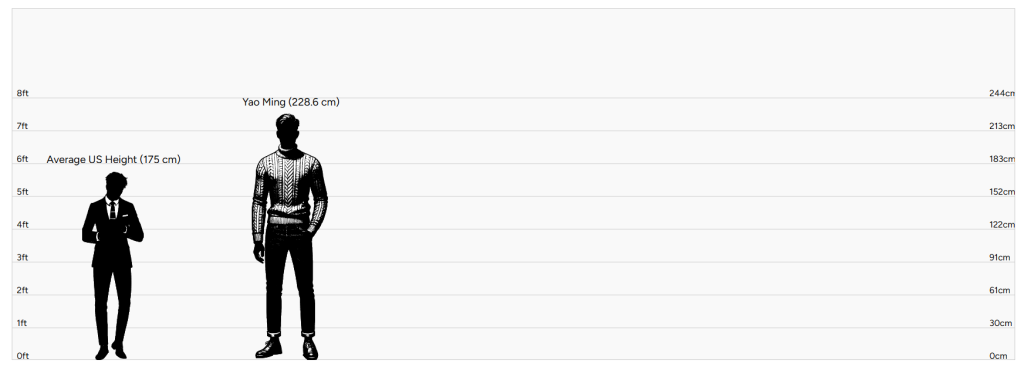The height and width of the screenshot is (370, 1024).
Task: Click the 244cm scale label
Action: (1002, 93)
